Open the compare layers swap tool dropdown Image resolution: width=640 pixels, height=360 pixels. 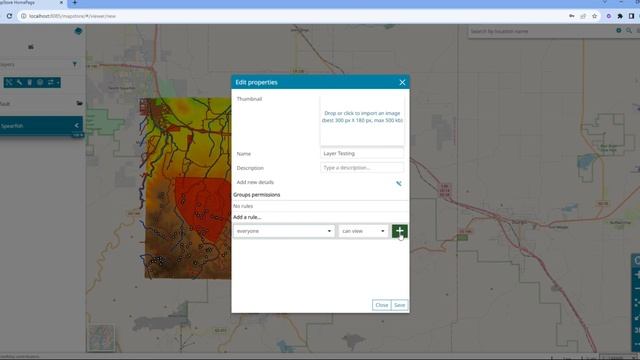53,82
